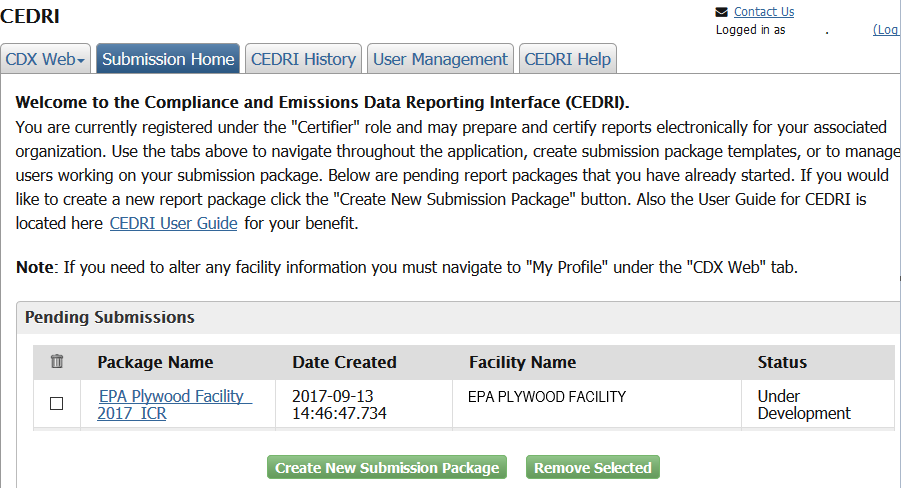Tick the checkbox for EPA Plywood Facility package
Screen dimensions: 901x488
coord(57,404)
